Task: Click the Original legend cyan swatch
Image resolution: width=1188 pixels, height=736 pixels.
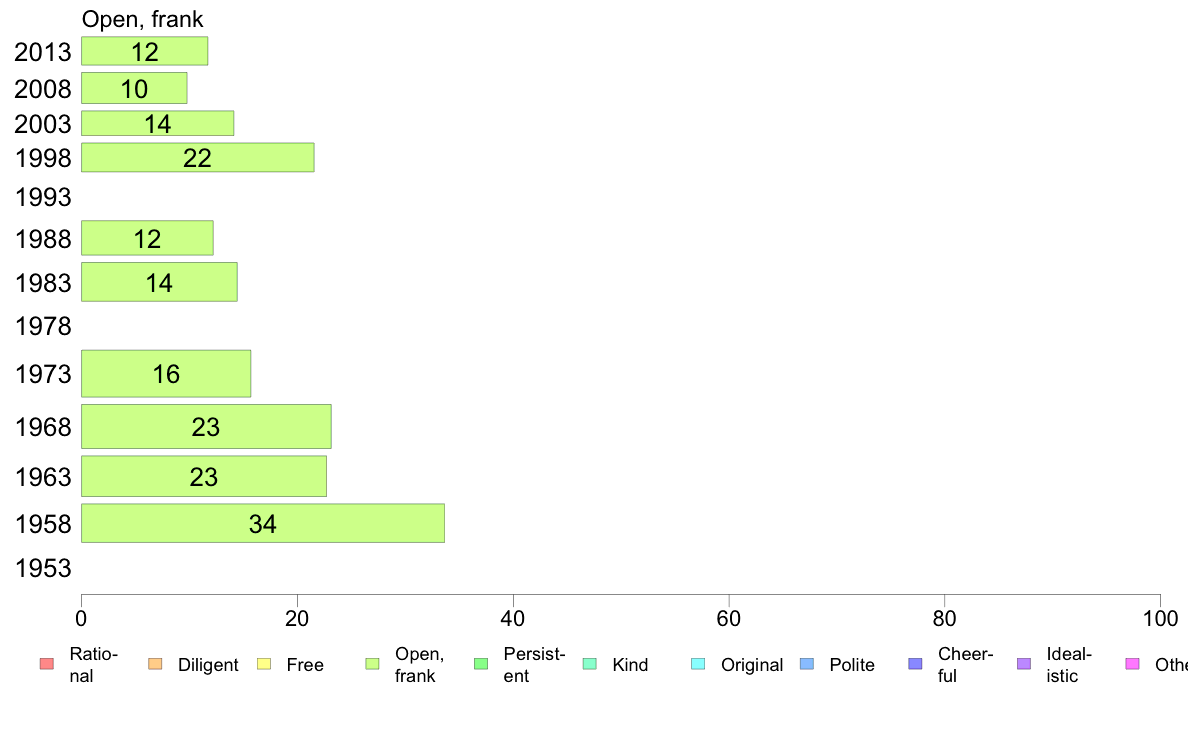Action: coord(699,664)
